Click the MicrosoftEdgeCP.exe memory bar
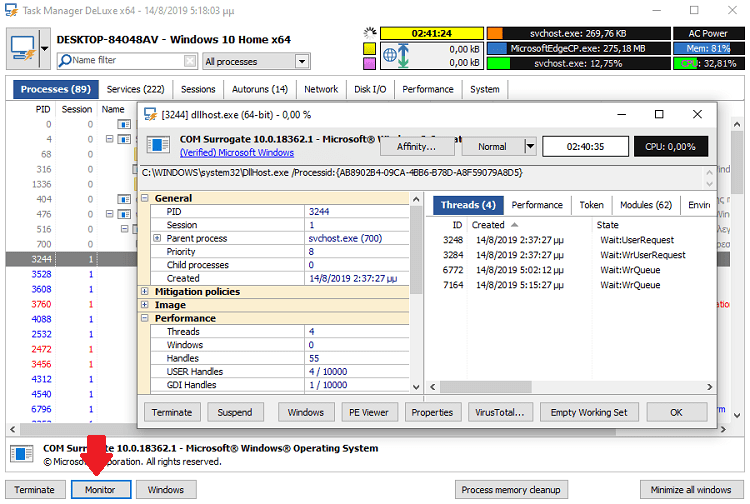 tap(578, 48)
